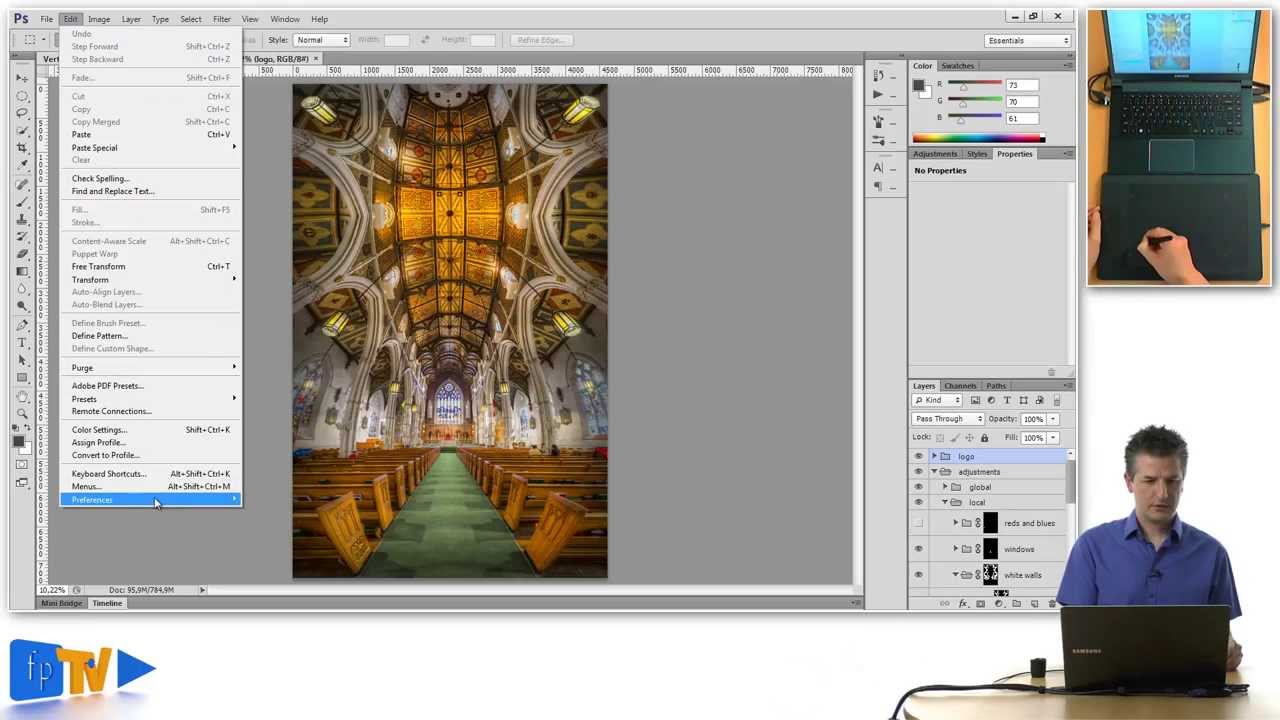Image resolution: width=1280 pixels, height=720 pixels.
Task: Select the Move tool in toolbox
Action: (22, 78)
